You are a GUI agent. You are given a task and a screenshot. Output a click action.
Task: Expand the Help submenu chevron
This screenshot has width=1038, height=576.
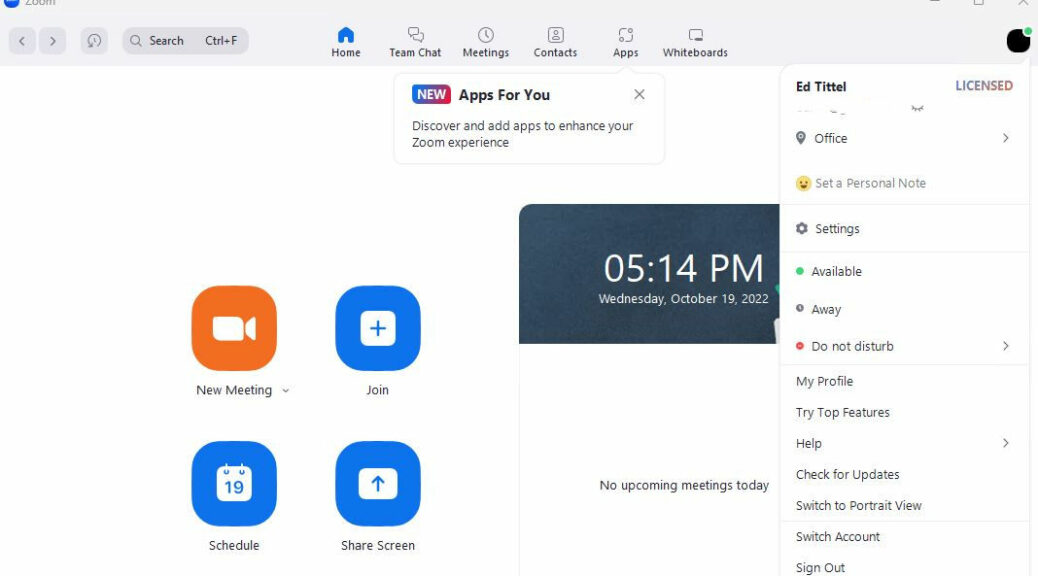(x=1006, y=443)
